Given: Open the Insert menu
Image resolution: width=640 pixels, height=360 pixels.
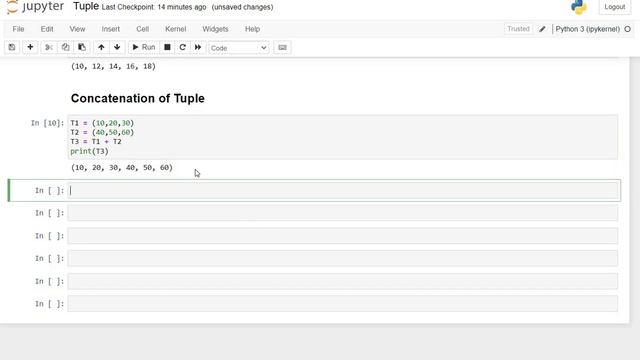Looking at the screenshot, I should click(x=111, y=29).
